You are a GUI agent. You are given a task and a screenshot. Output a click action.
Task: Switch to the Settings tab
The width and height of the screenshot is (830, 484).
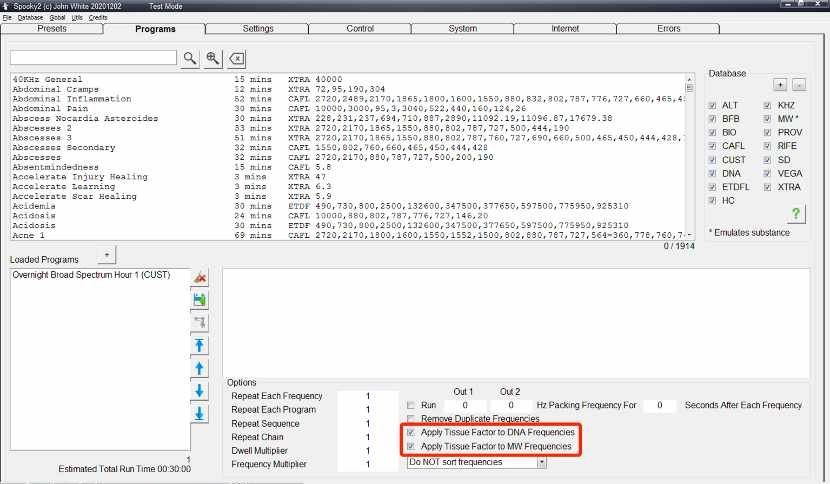click(x=258, y=29)
